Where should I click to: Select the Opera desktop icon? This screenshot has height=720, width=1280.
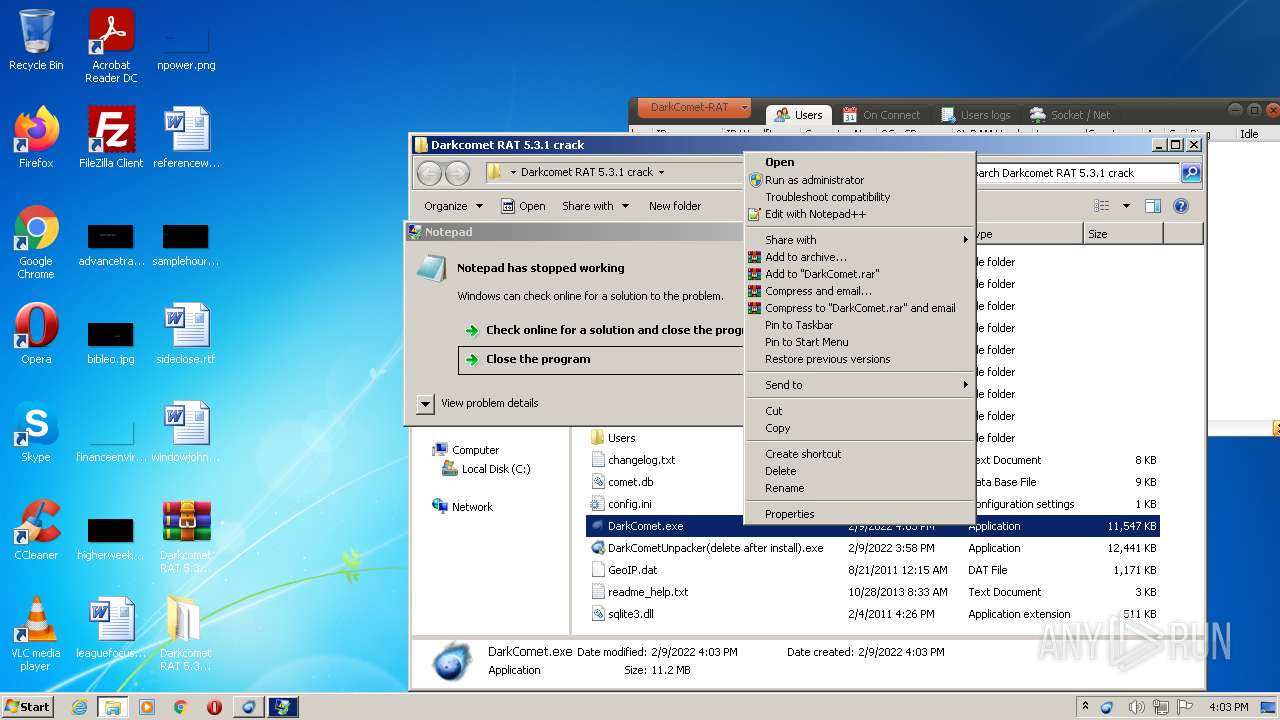pos(36,334)
